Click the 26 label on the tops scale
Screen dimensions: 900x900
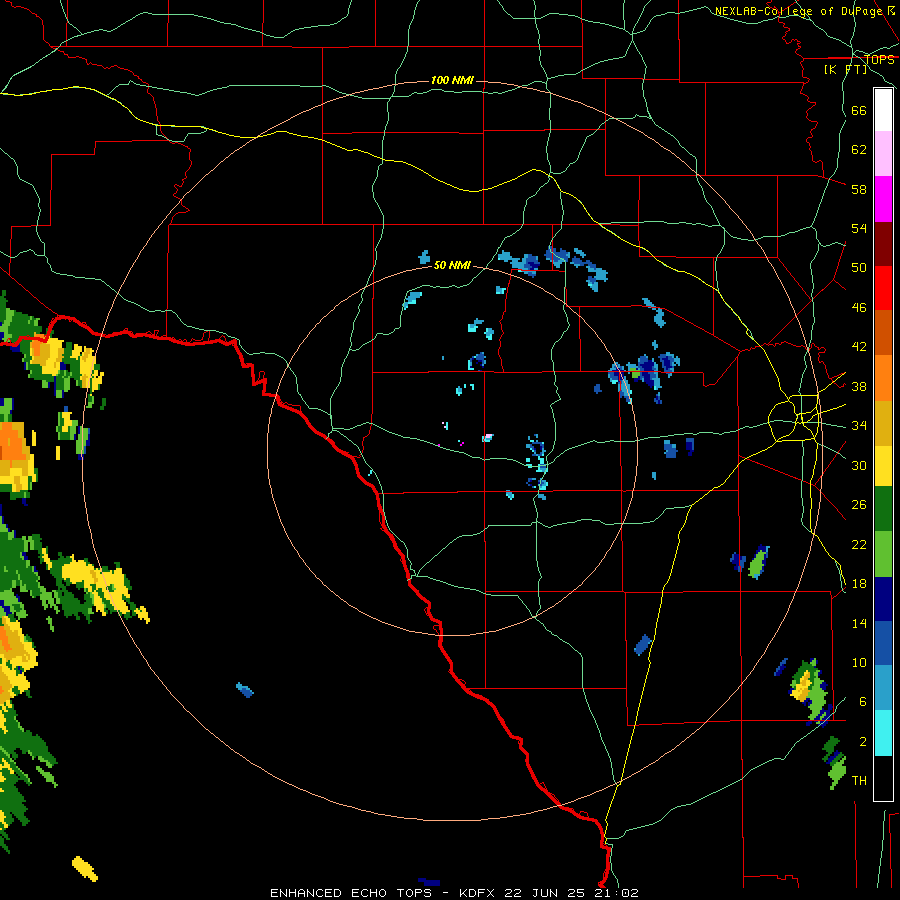[859, 505]
